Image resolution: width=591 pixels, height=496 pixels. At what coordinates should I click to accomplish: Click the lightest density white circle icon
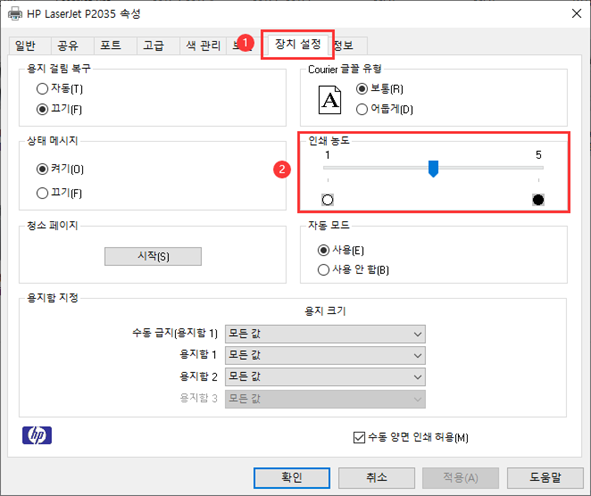coord(328,200)
